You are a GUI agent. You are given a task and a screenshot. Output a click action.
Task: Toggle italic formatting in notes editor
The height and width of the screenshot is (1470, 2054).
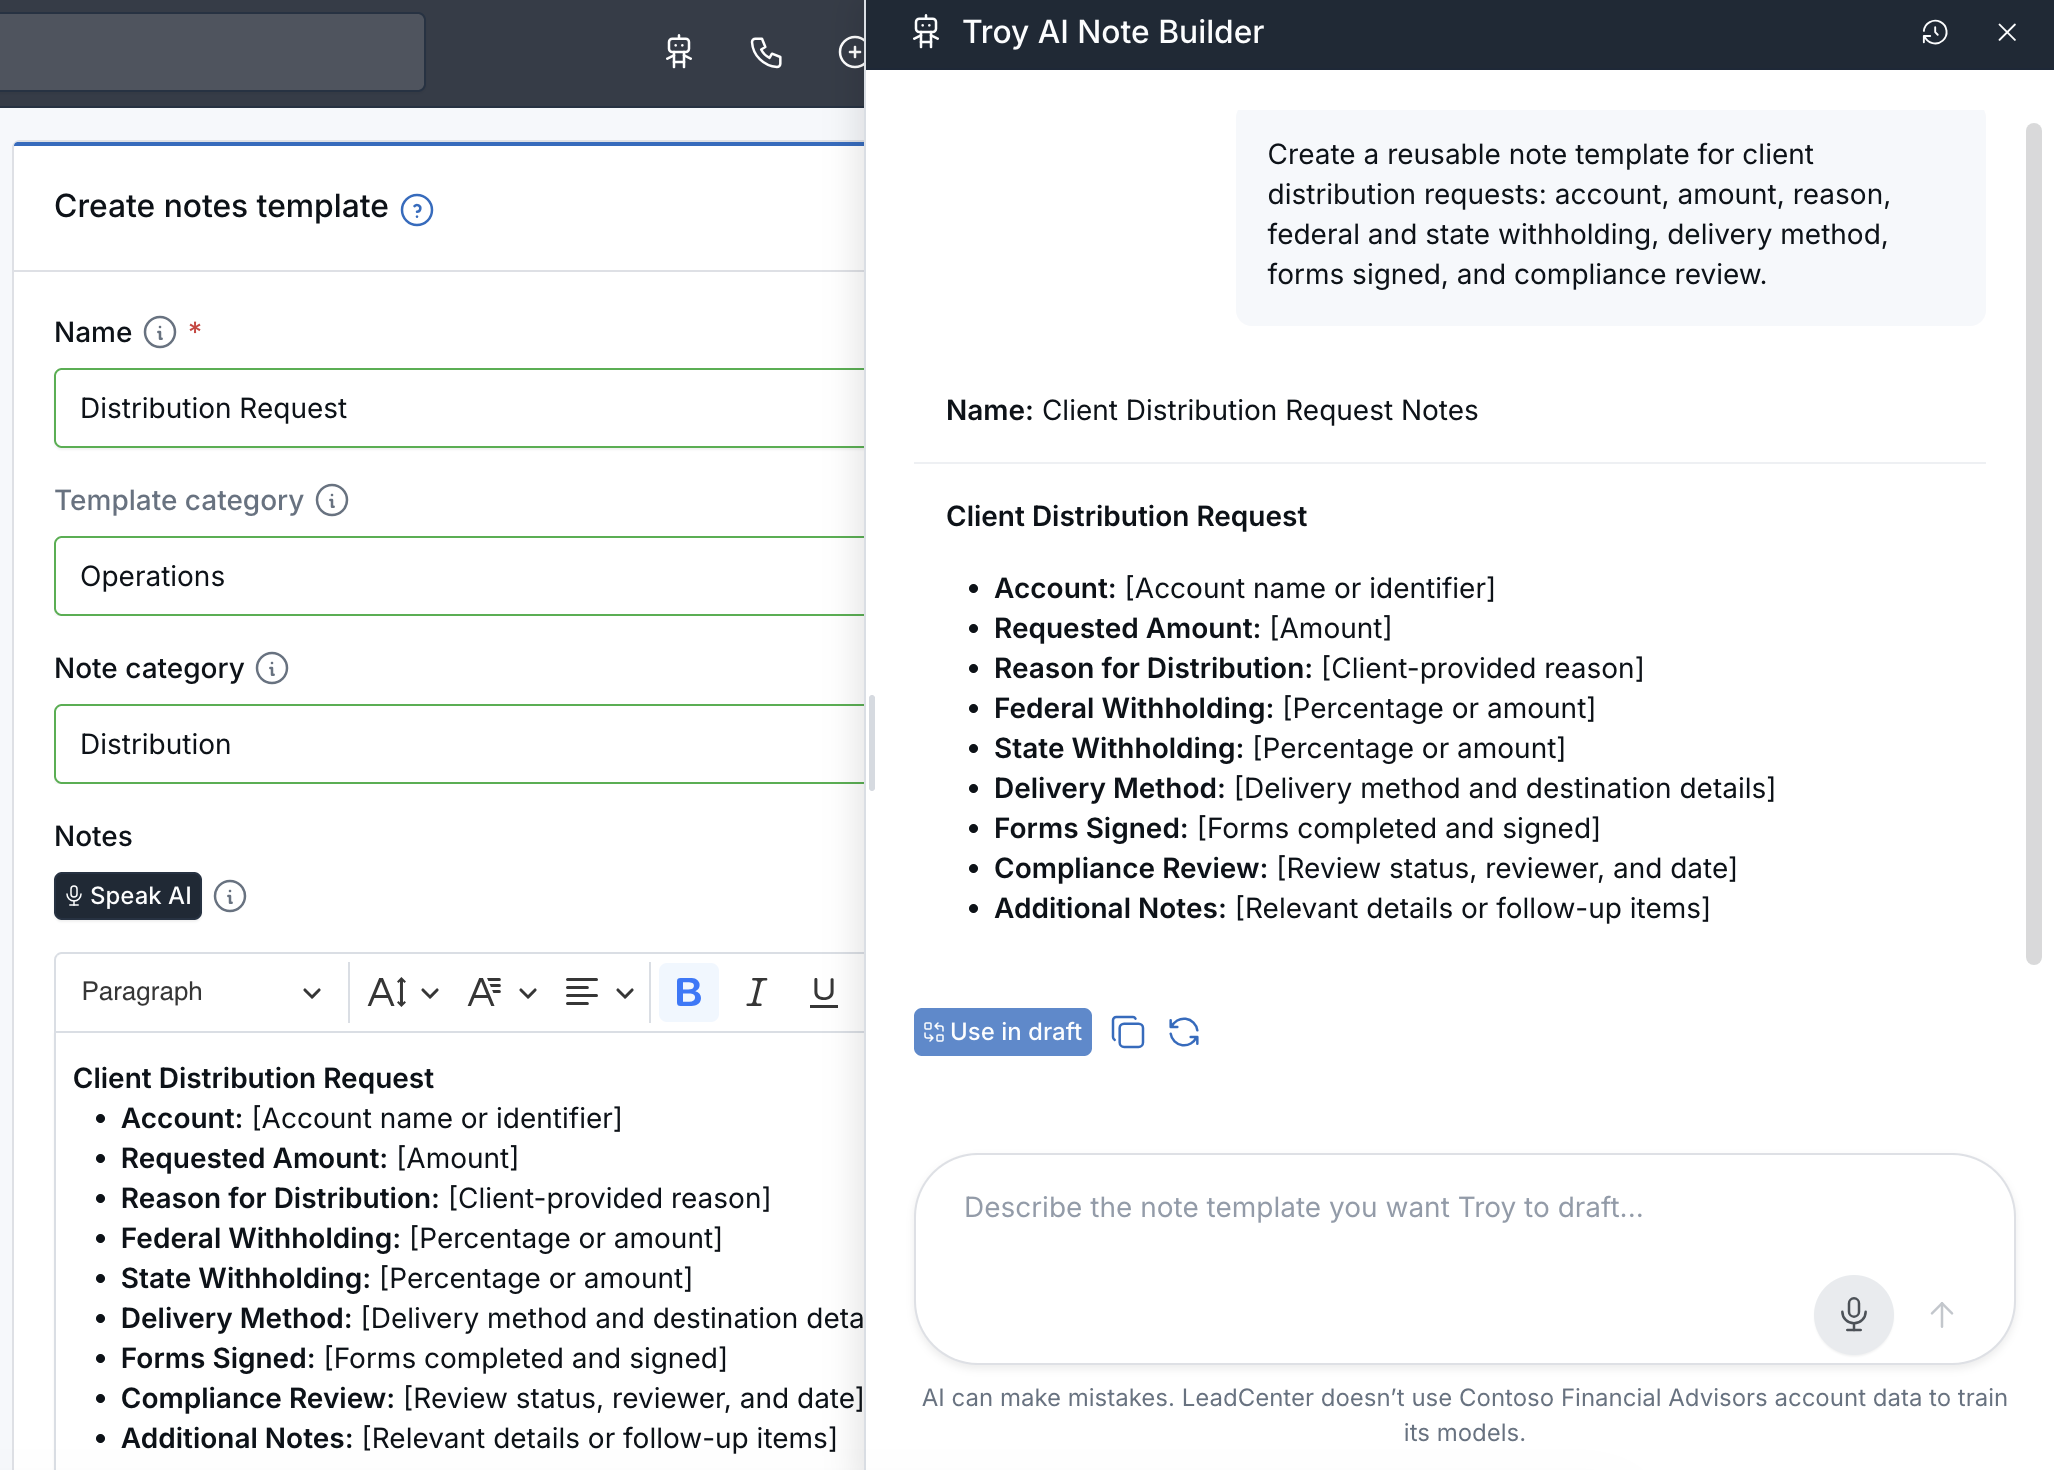[x=756, y=992]
